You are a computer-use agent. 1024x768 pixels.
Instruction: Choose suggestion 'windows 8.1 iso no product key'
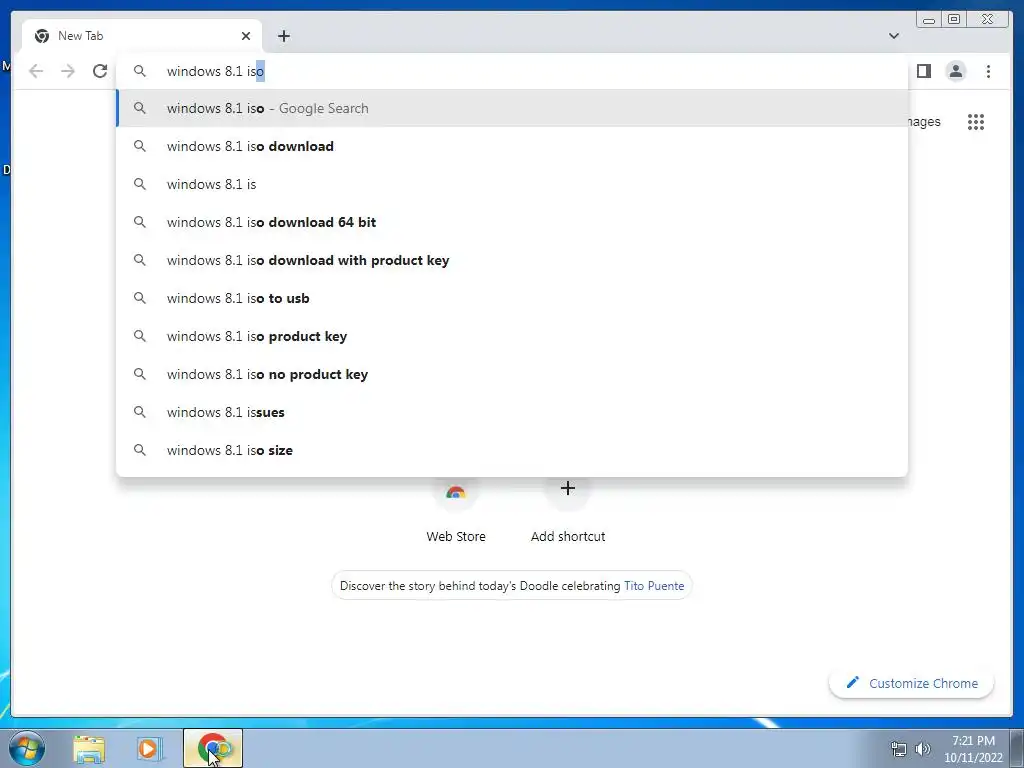point(512,374)
